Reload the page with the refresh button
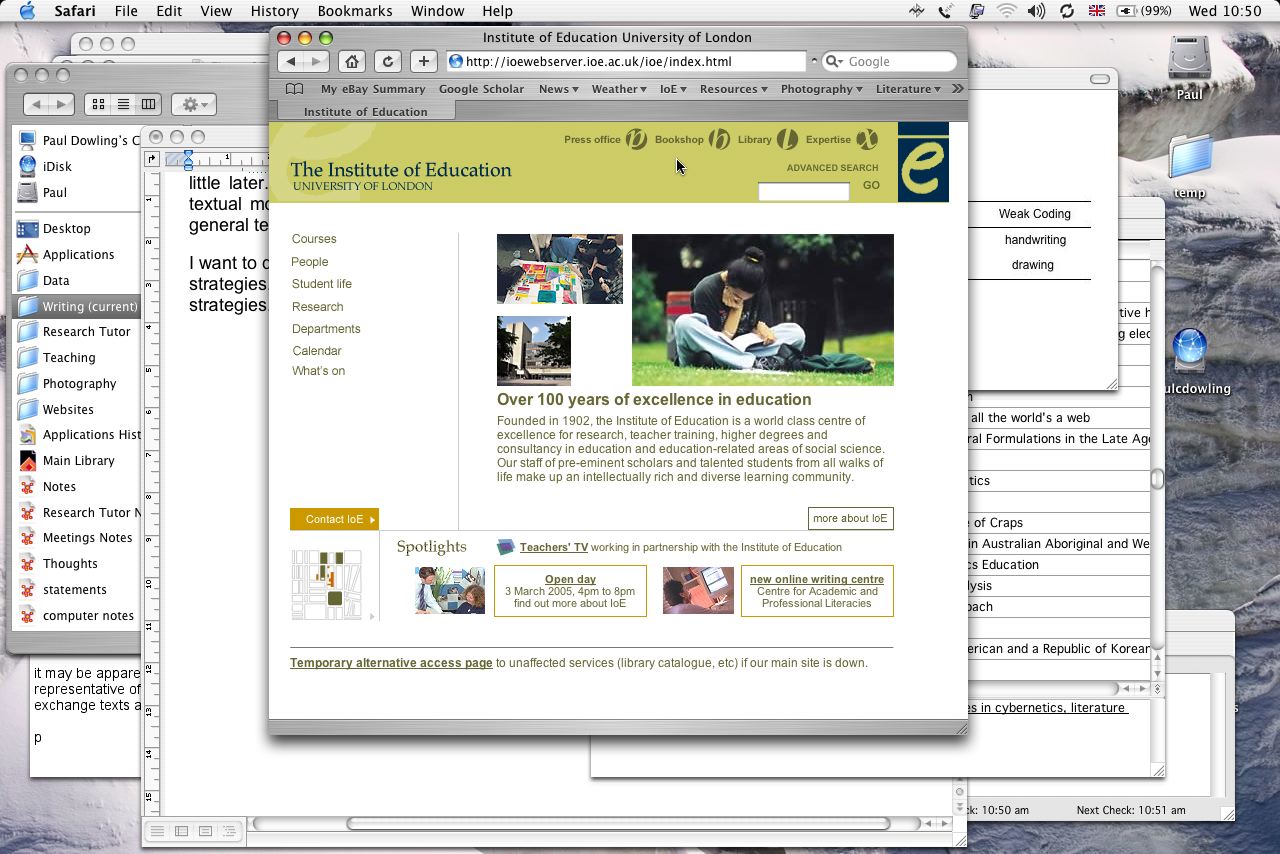 [388, 61]
